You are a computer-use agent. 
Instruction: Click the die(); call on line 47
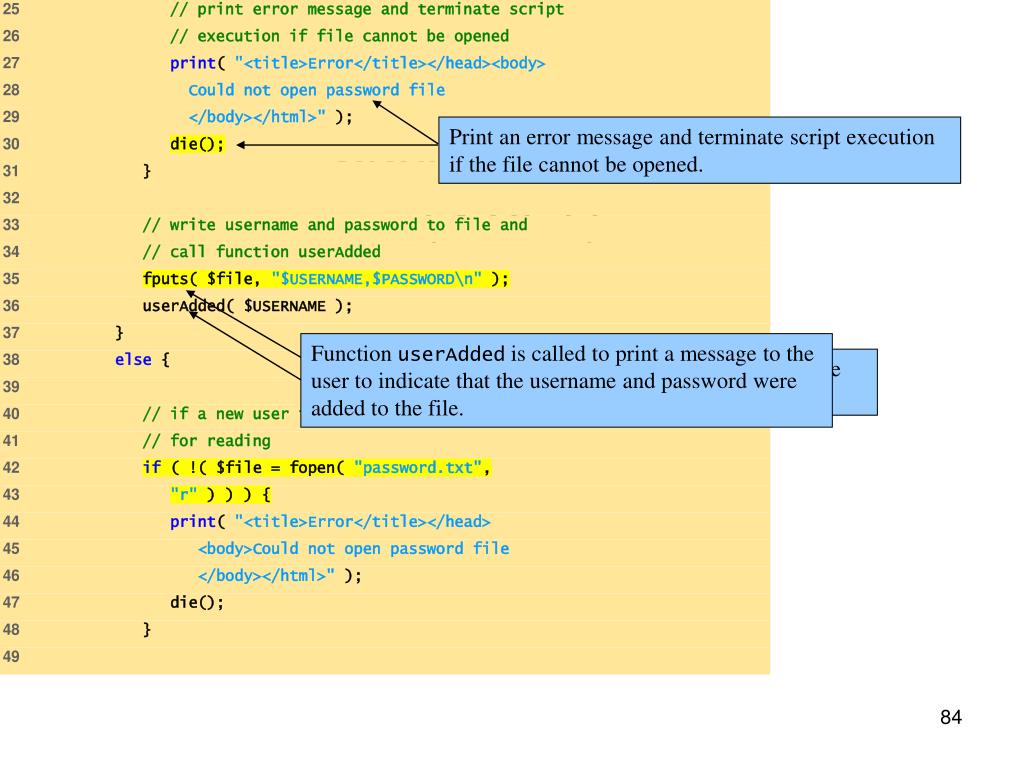(x=197, y=602)
